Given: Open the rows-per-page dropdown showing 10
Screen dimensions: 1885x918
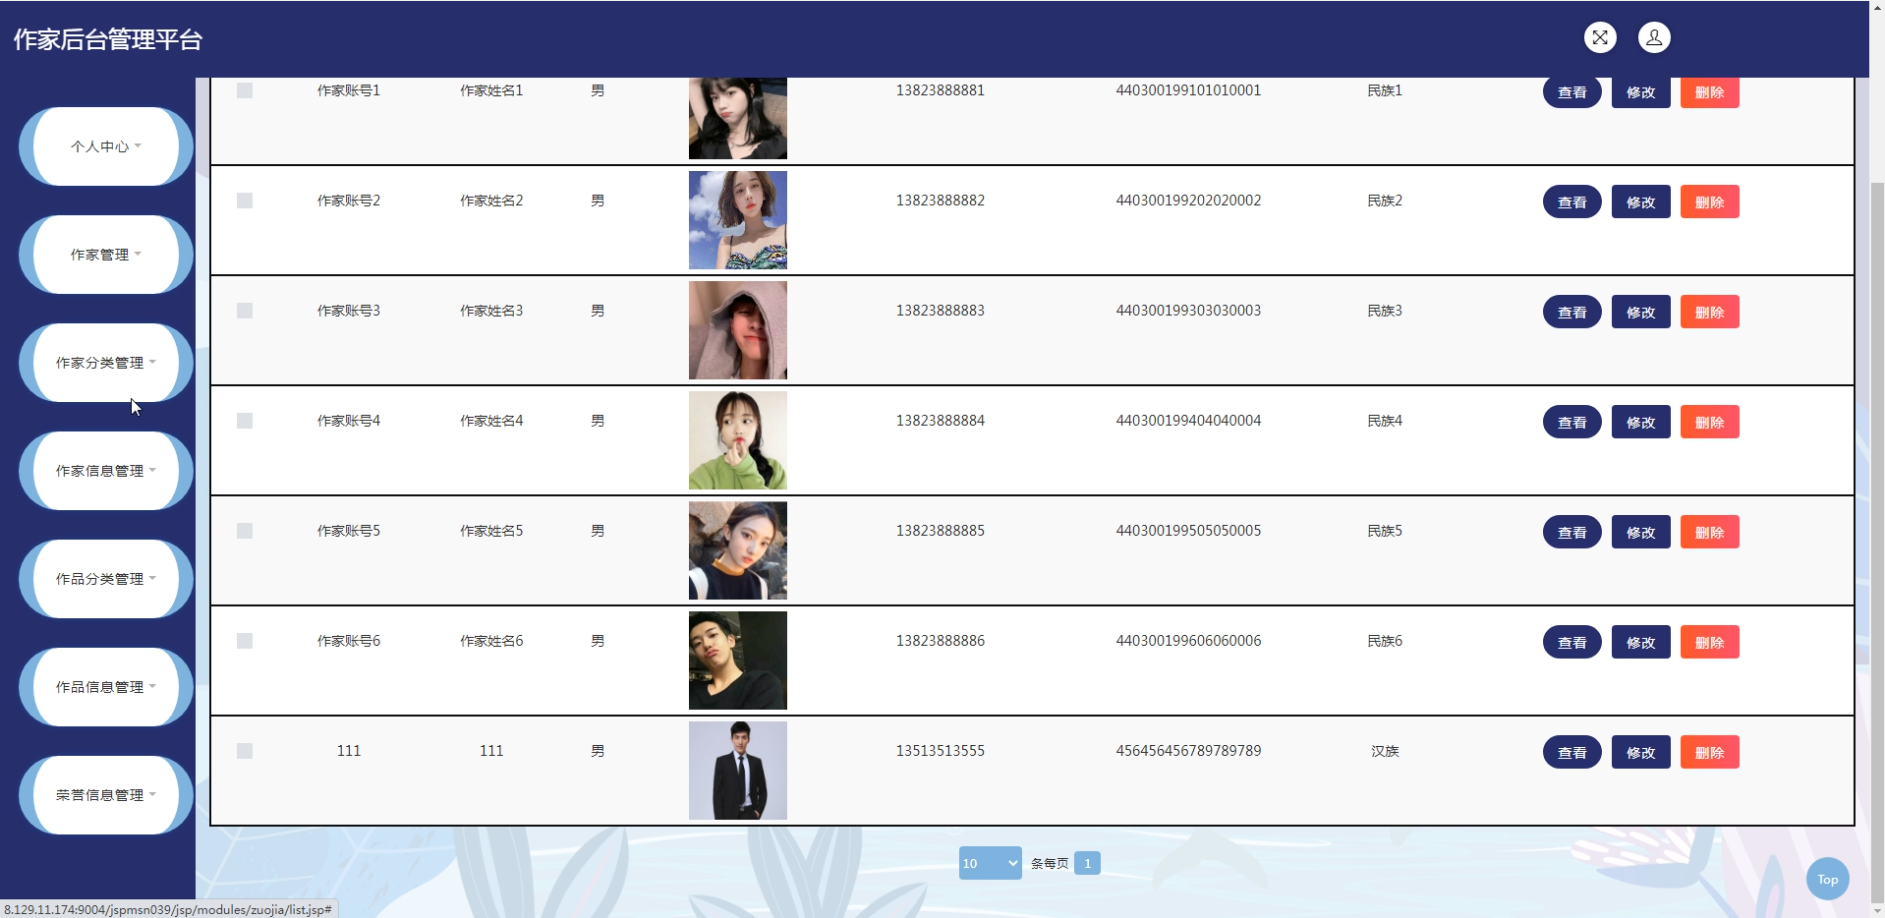Looking at the screenshot, I should (x=990, y=863).
